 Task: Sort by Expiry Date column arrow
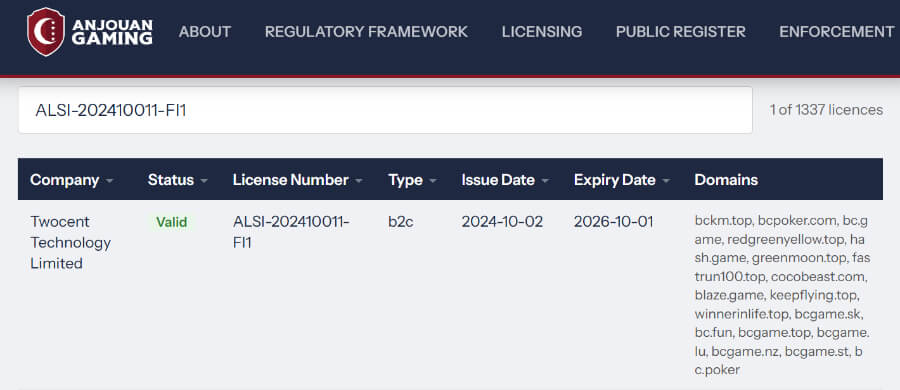[x=666, y=180]
